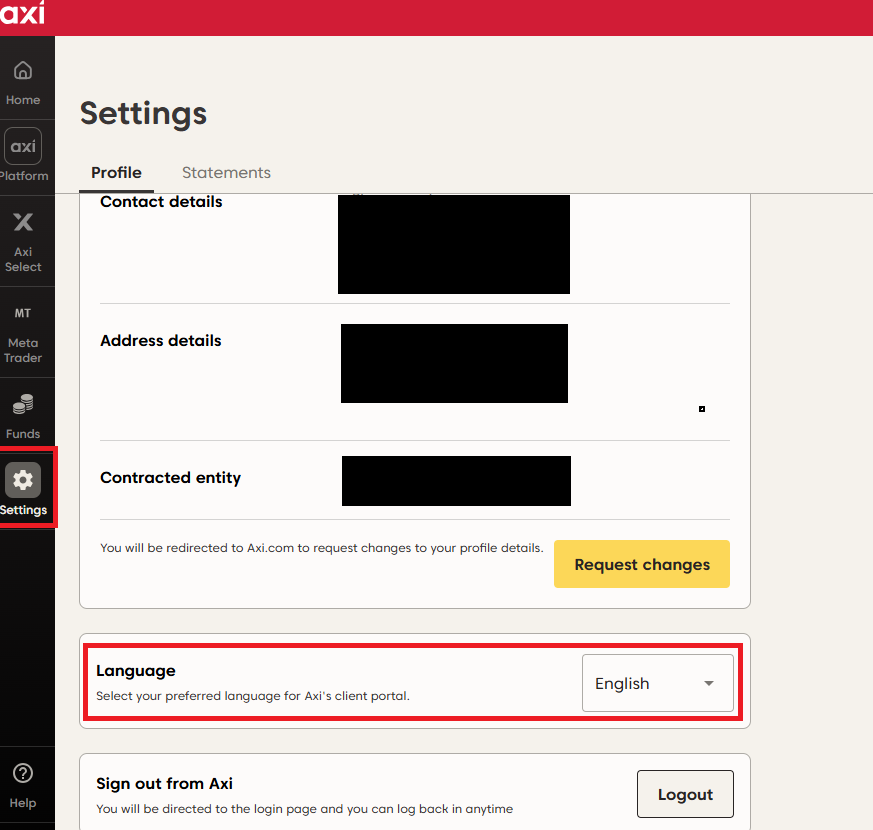Click the Address details section

tap(160, 340)
